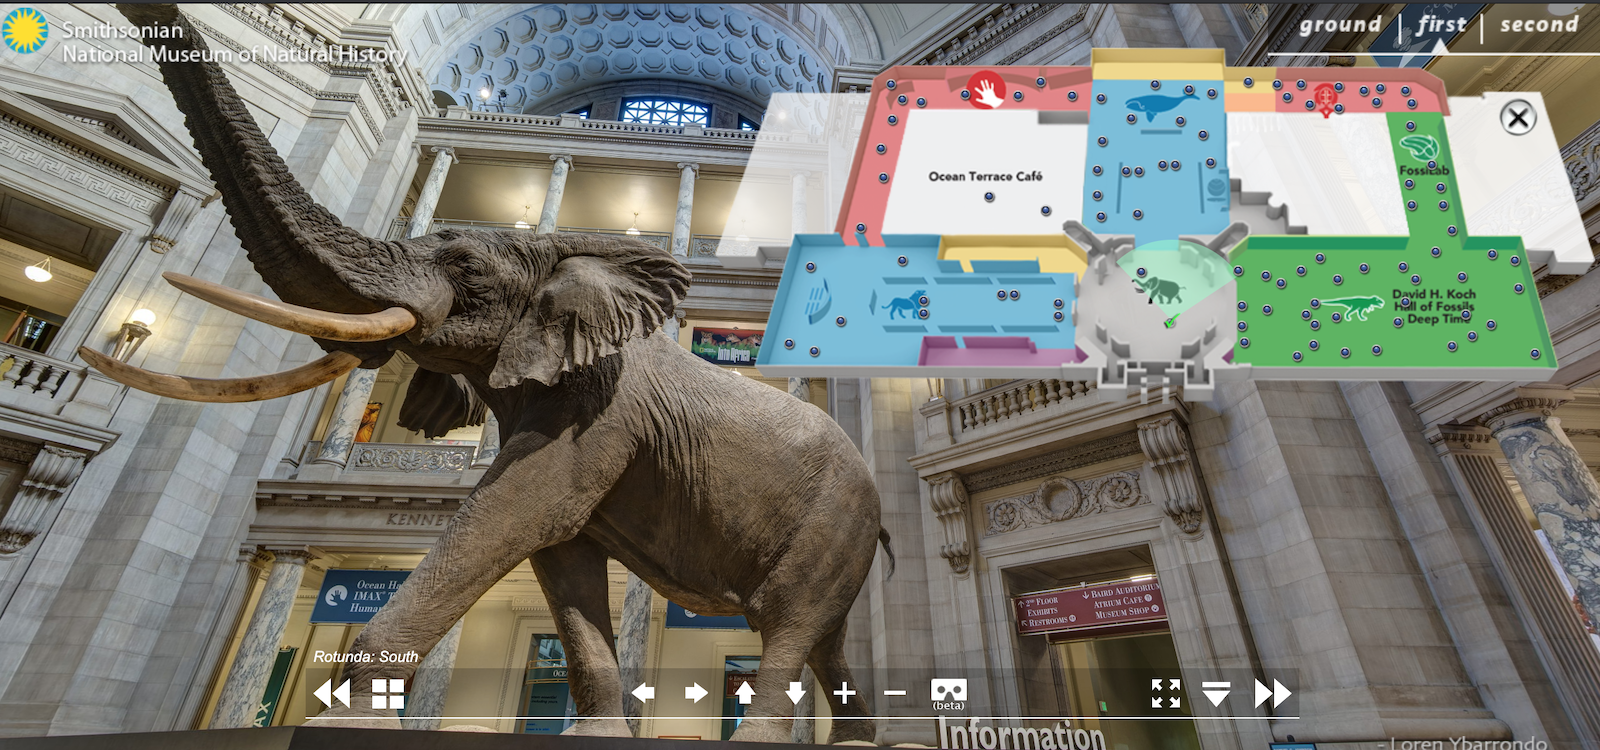The width and height of the screenshot is (1600, 750).
Task: Tilt view up with the up arrow
Action: tap(745, 692)
